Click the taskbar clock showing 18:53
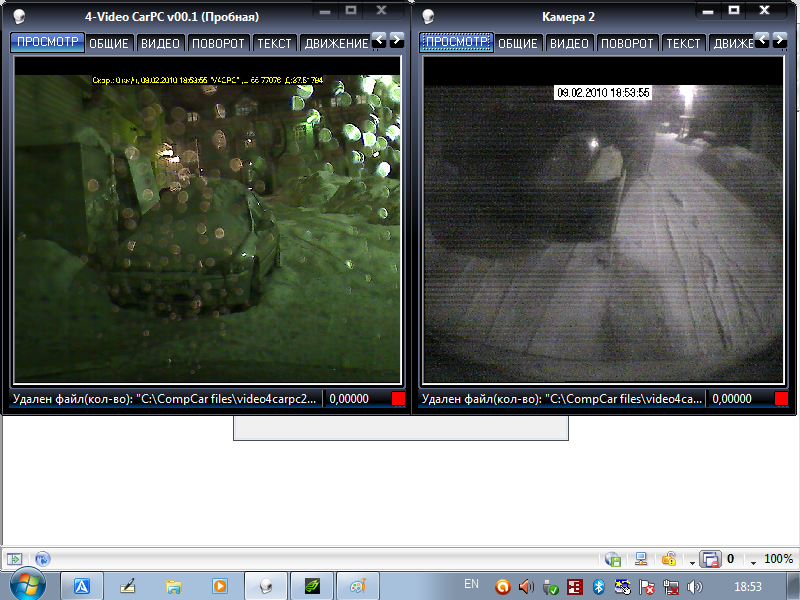 [751, 586]
